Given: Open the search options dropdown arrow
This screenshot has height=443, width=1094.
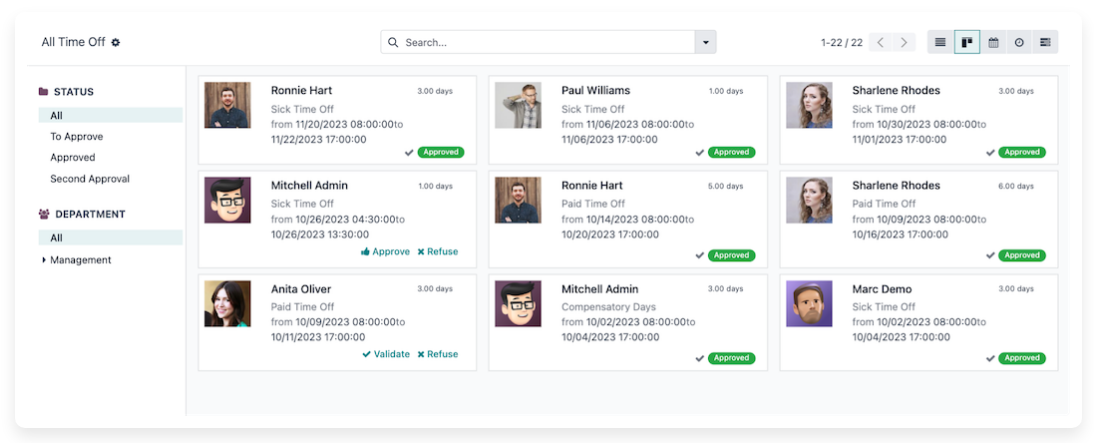Looking at the screenshot, I should [x=706, y=42].
